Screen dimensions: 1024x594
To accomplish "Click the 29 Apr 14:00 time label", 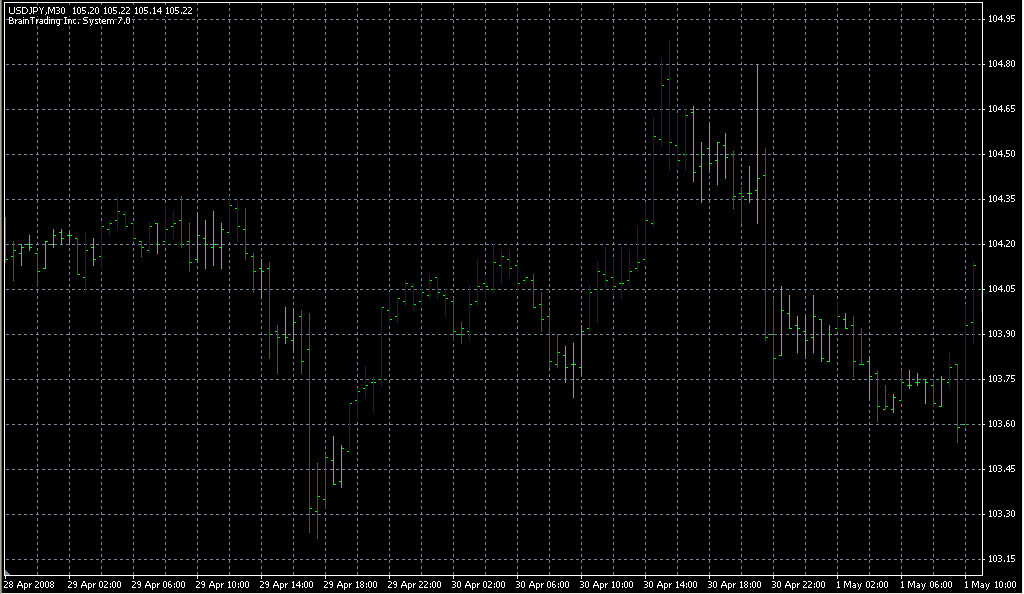I will [x=286, y=584].
